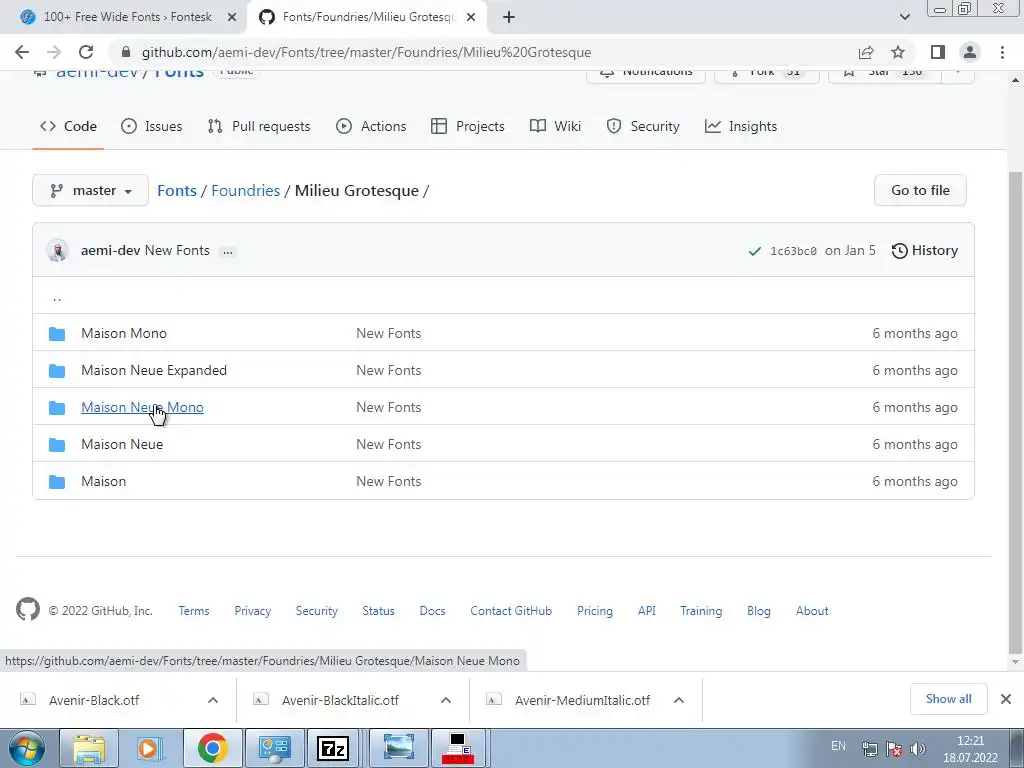1024x768 pixels.
Task: Open the Pull requests tab
Action: point(259,126)
